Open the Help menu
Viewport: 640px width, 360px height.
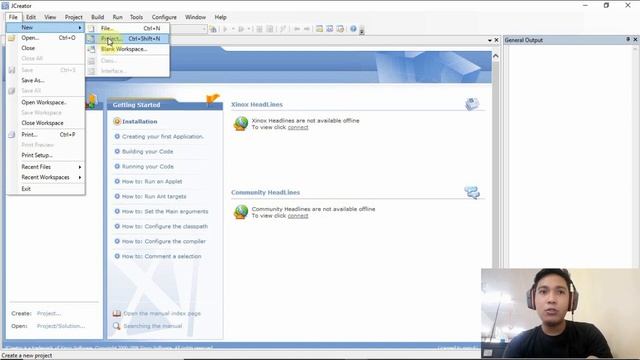220,17
